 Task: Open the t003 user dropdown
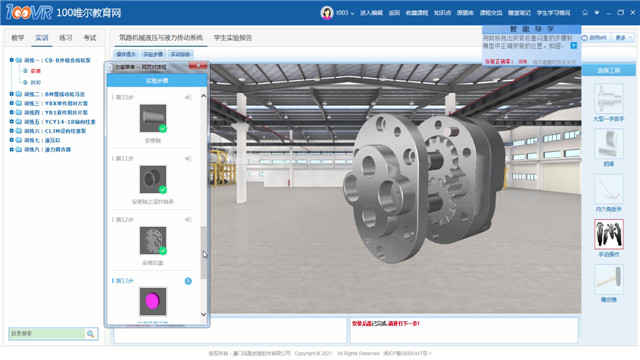click(345, 13)
